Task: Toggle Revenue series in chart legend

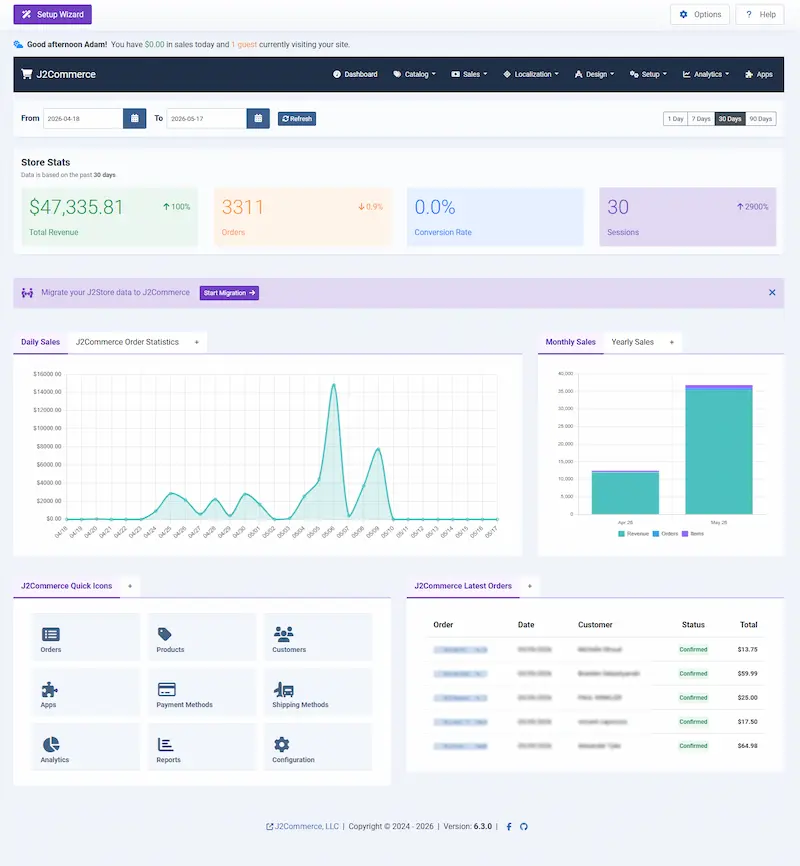Action: [634, 534]
